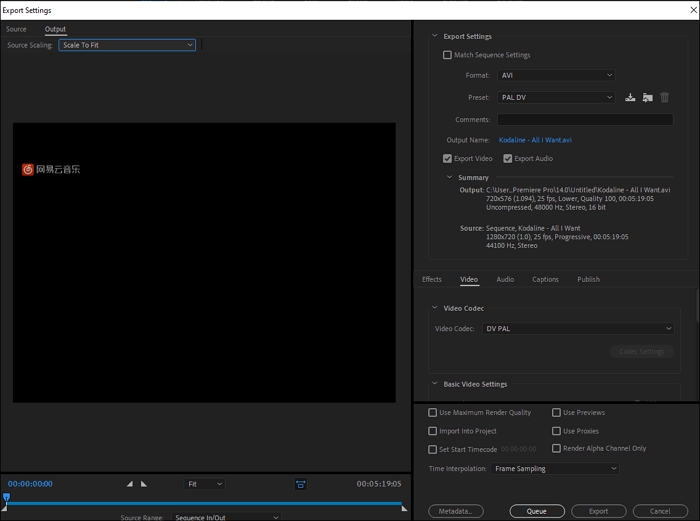Click the Import Preset icon
Screen dimensions: 700x521
click(x=647, y=98)
